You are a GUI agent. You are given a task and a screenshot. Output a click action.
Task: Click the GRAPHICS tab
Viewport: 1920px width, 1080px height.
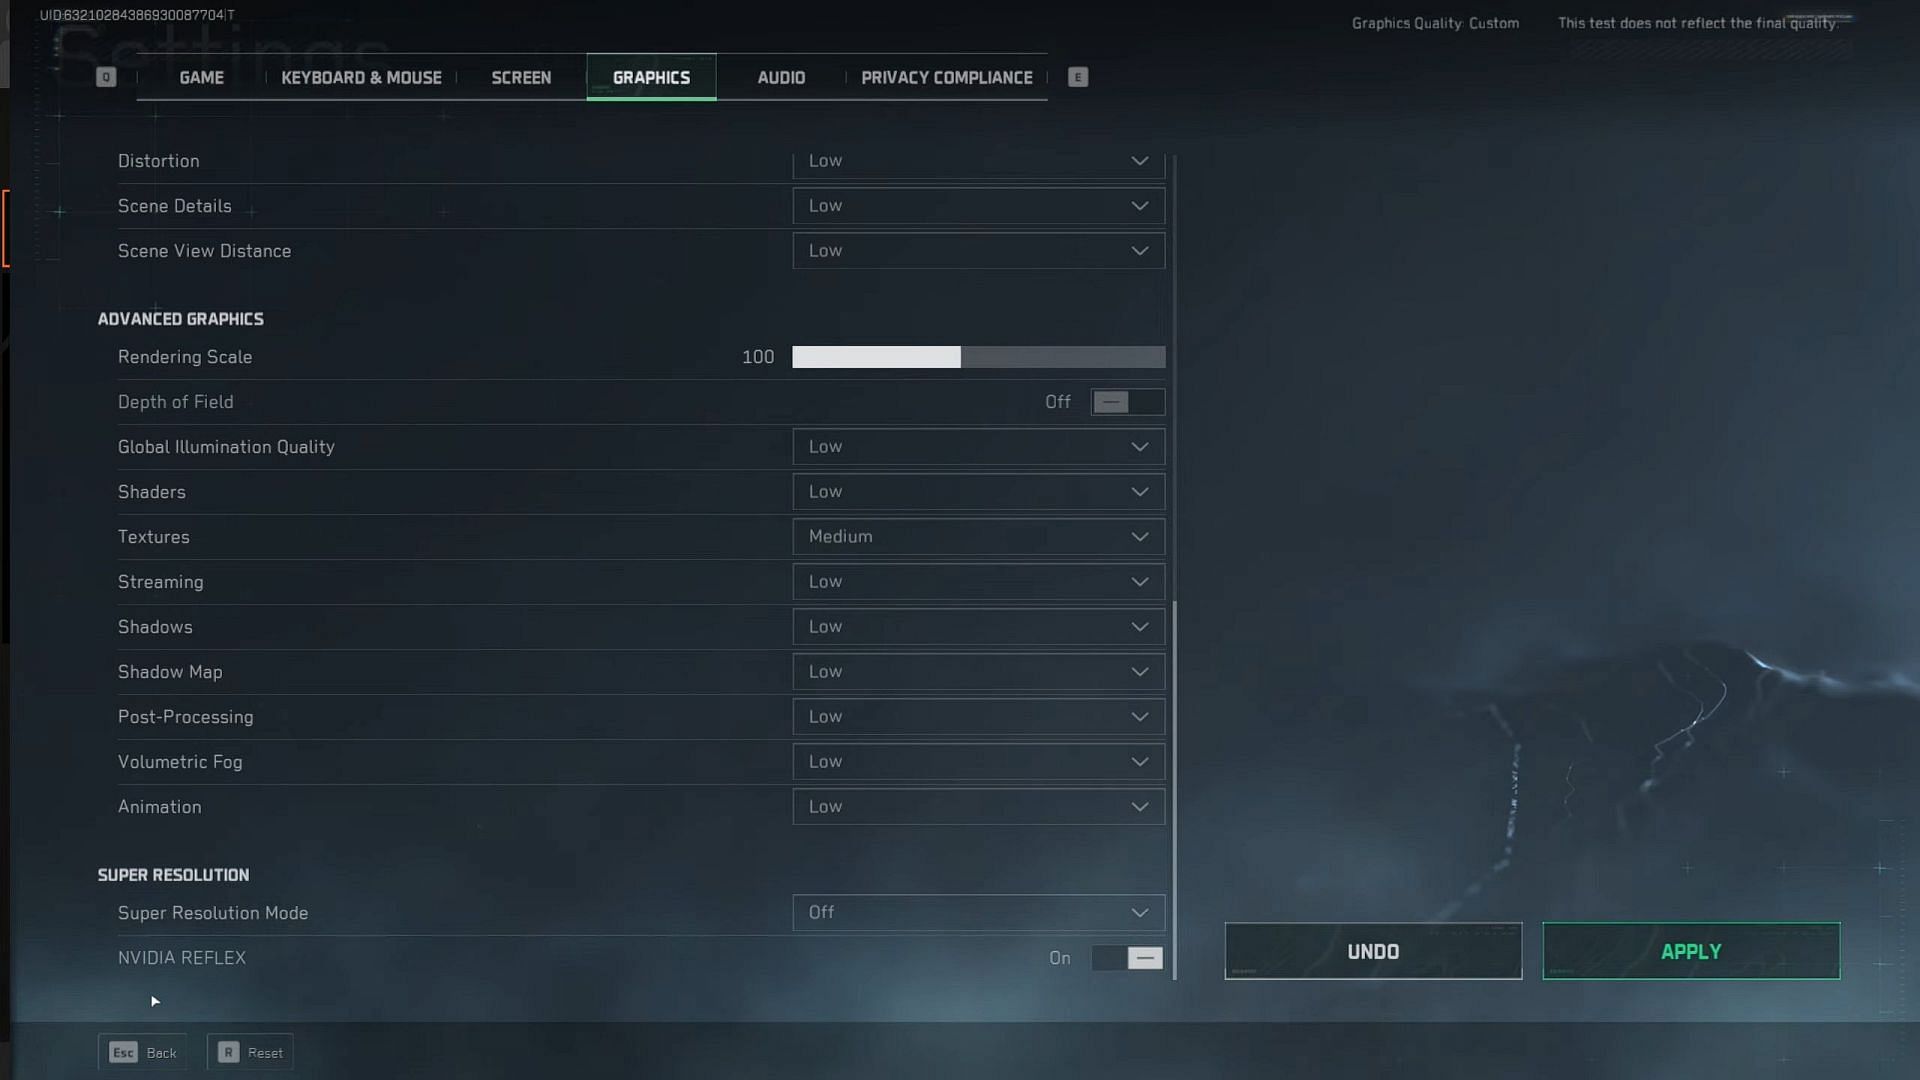pos(651,76)
